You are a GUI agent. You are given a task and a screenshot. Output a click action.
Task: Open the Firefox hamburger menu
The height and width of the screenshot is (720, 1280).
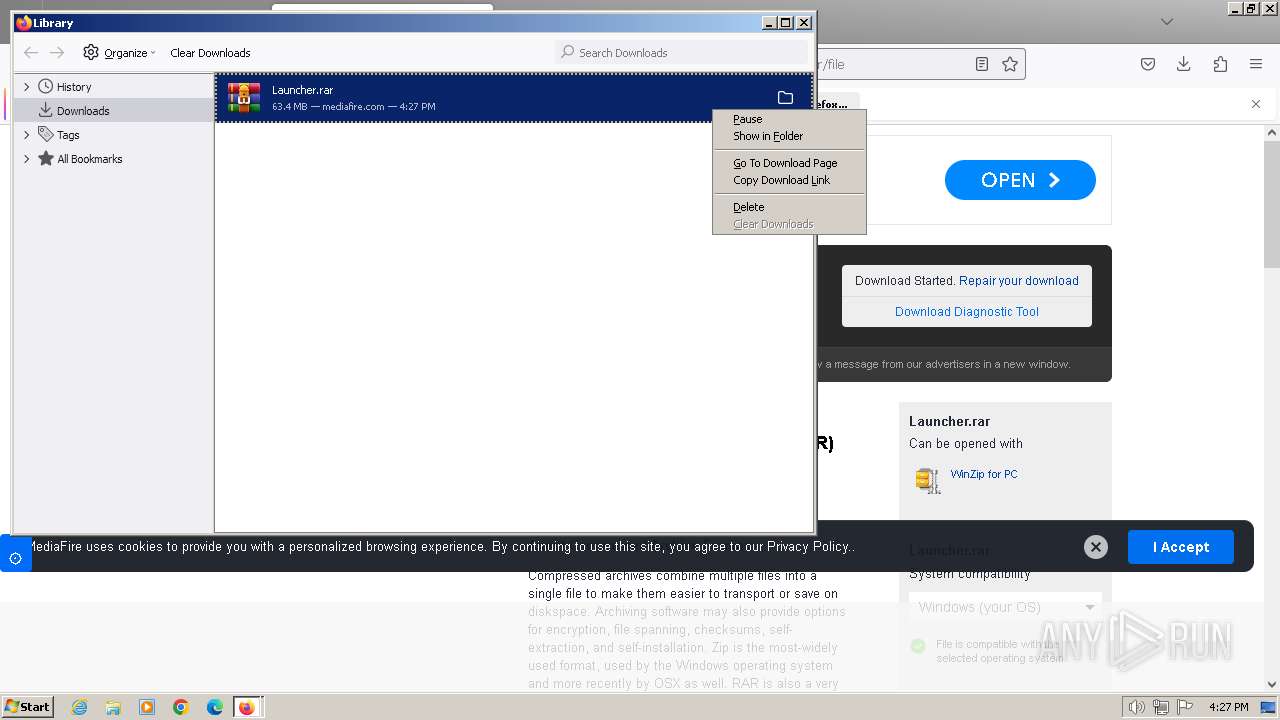tap(1256, 64)
